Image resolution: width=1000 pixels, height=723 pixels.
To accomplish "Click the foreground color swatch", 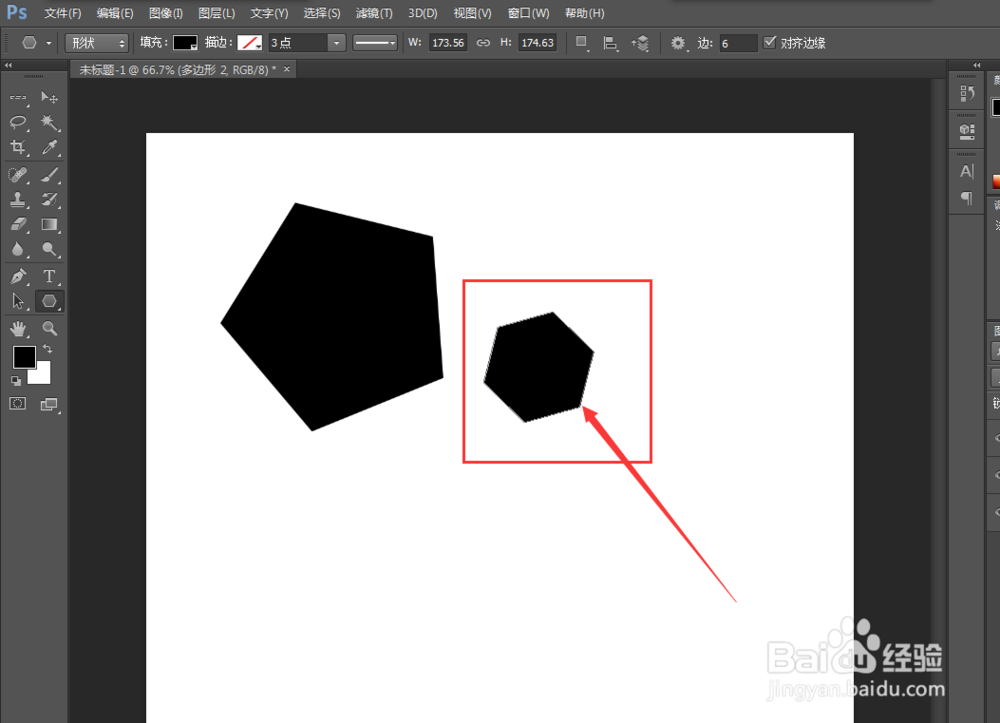I will point(24,357).
